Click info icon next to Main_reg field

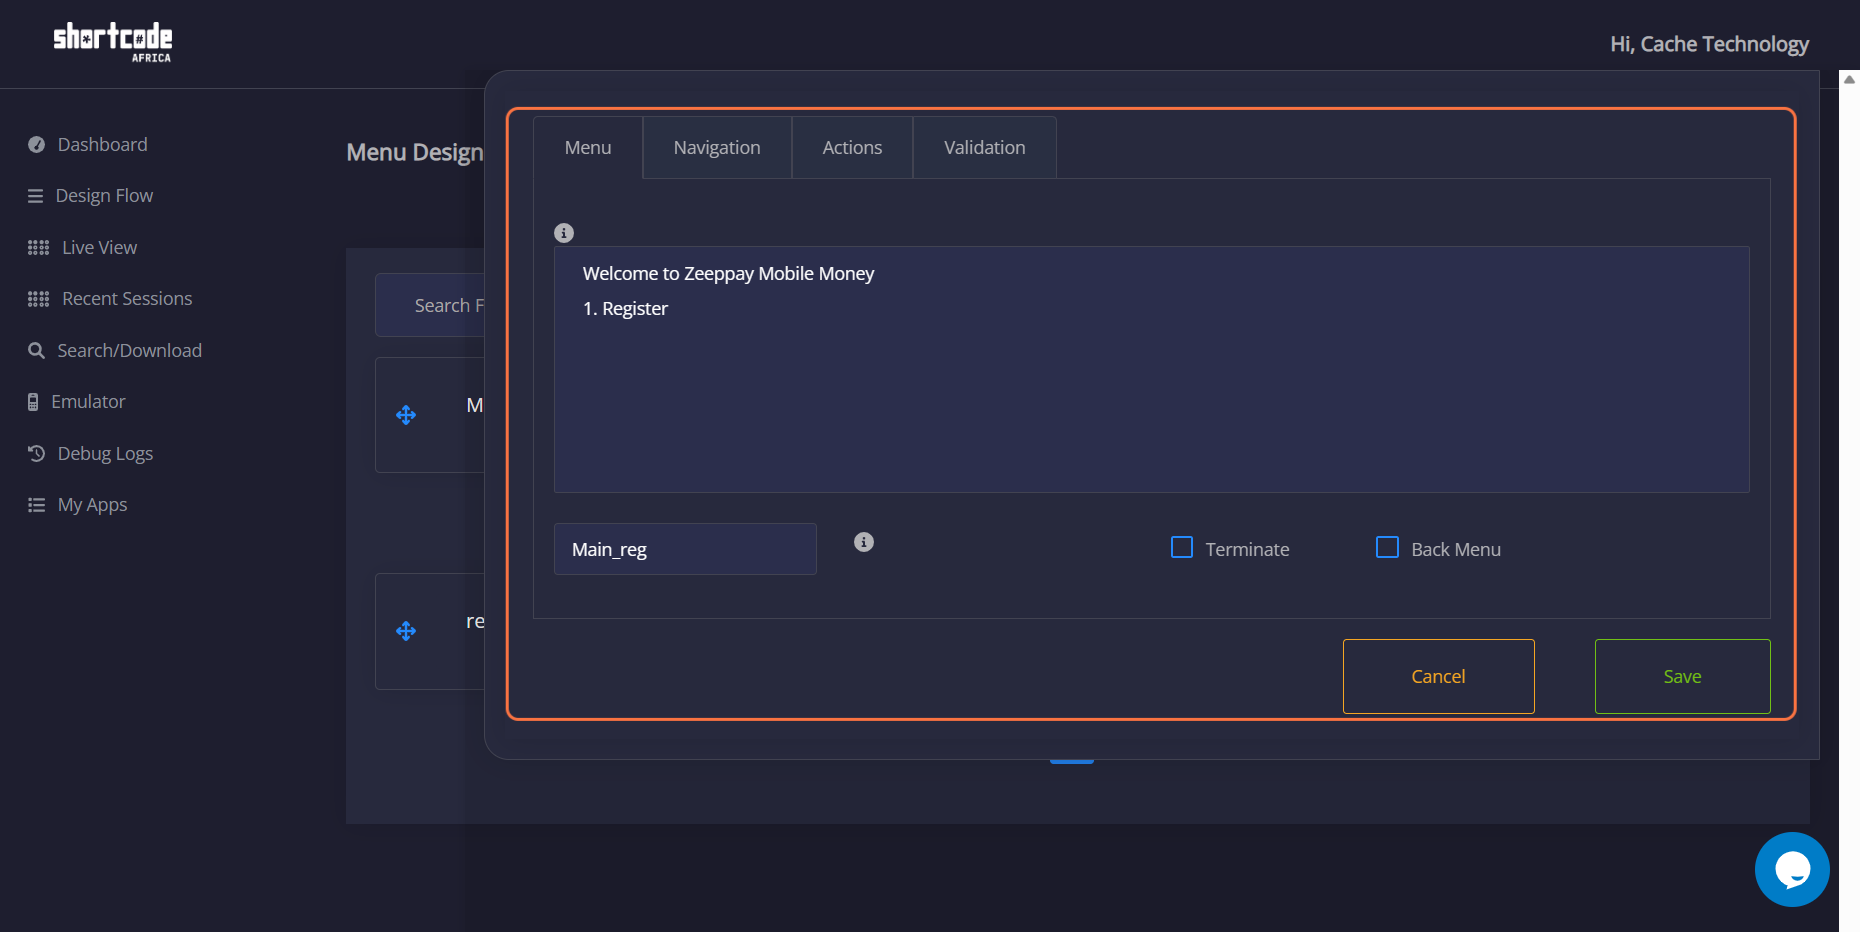pos(864,542)
